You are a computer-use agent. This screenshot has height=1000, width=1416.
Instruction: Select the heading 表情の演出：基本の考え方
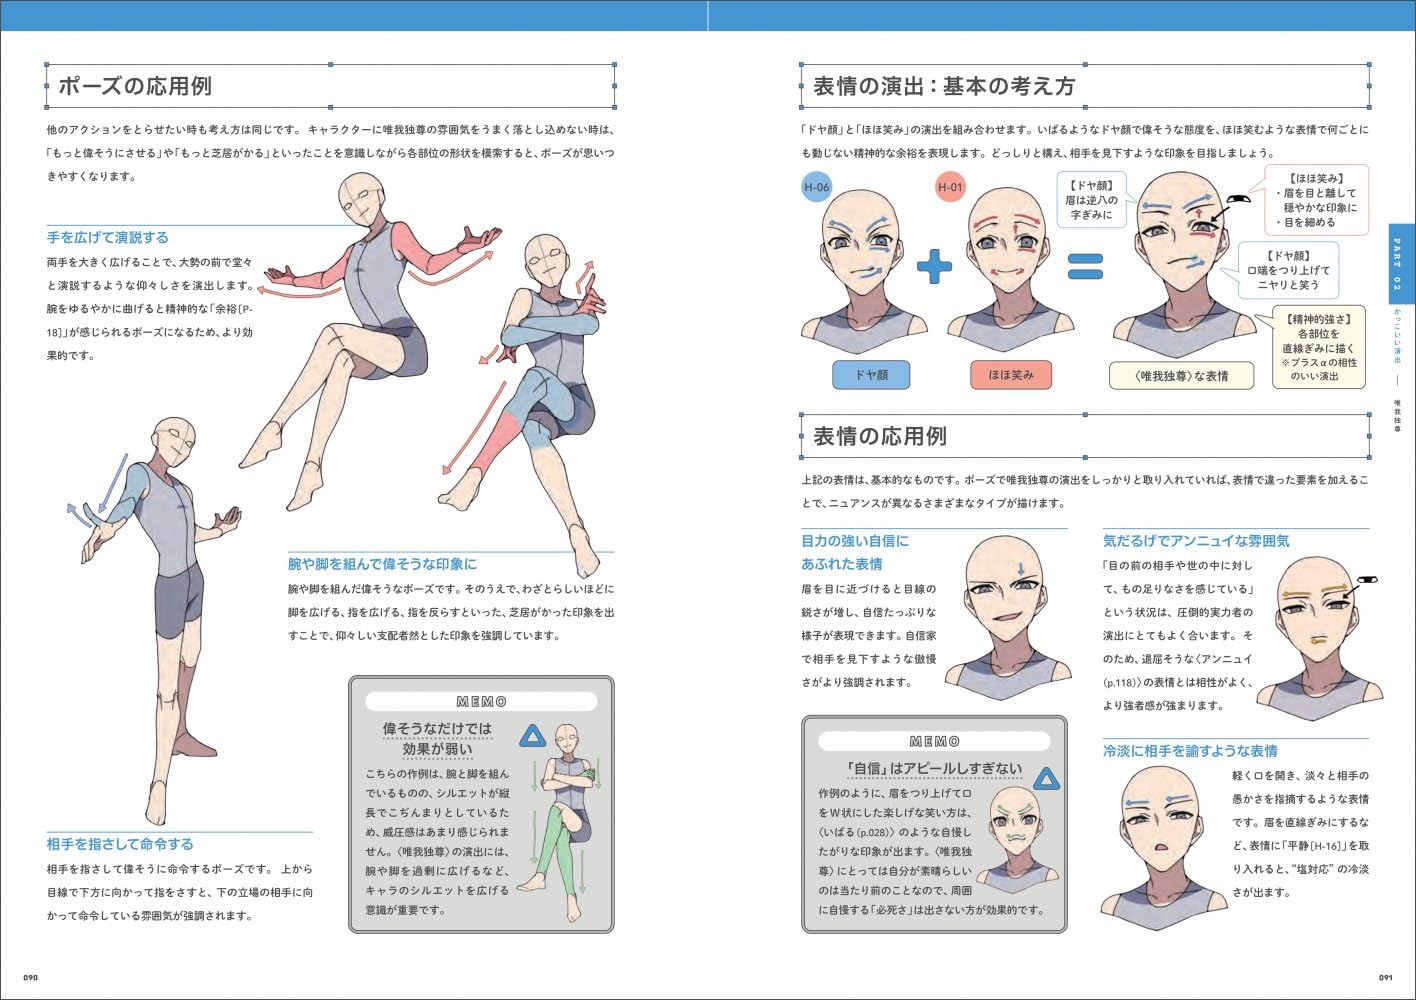coord(943,86)
